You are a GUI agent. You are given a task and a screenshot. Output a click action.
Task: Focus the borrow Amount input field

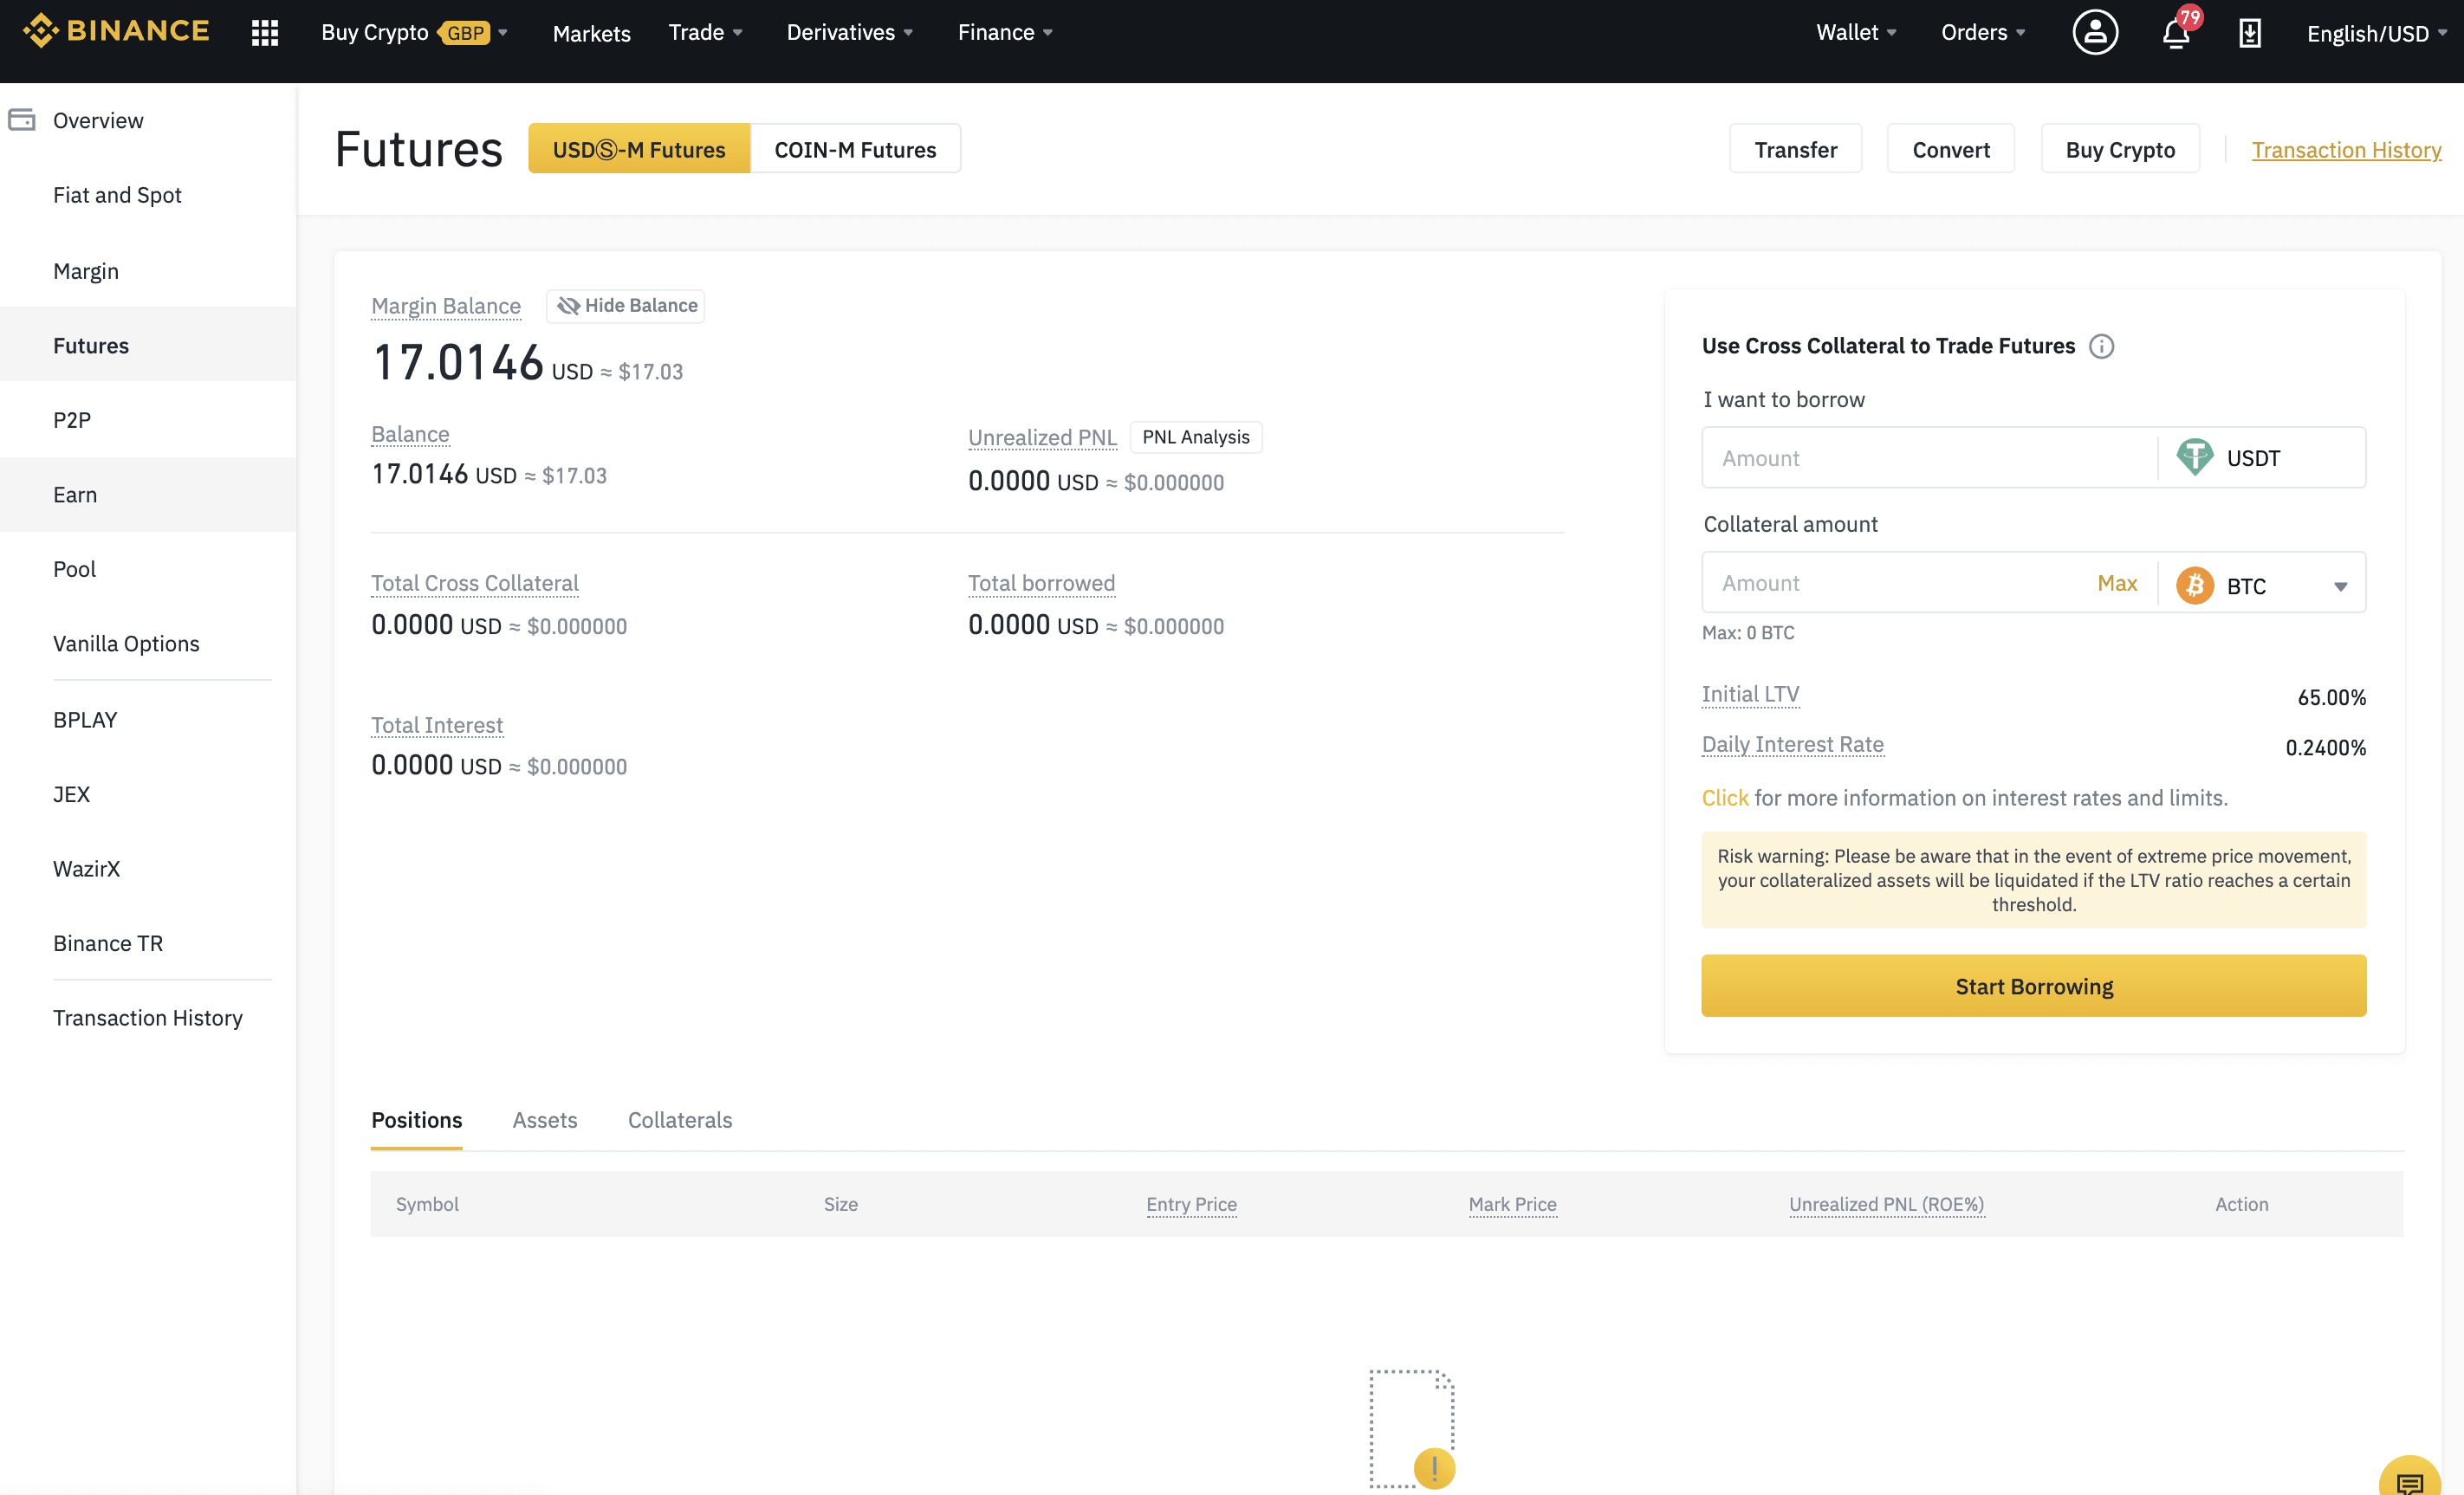[1926, 458]
